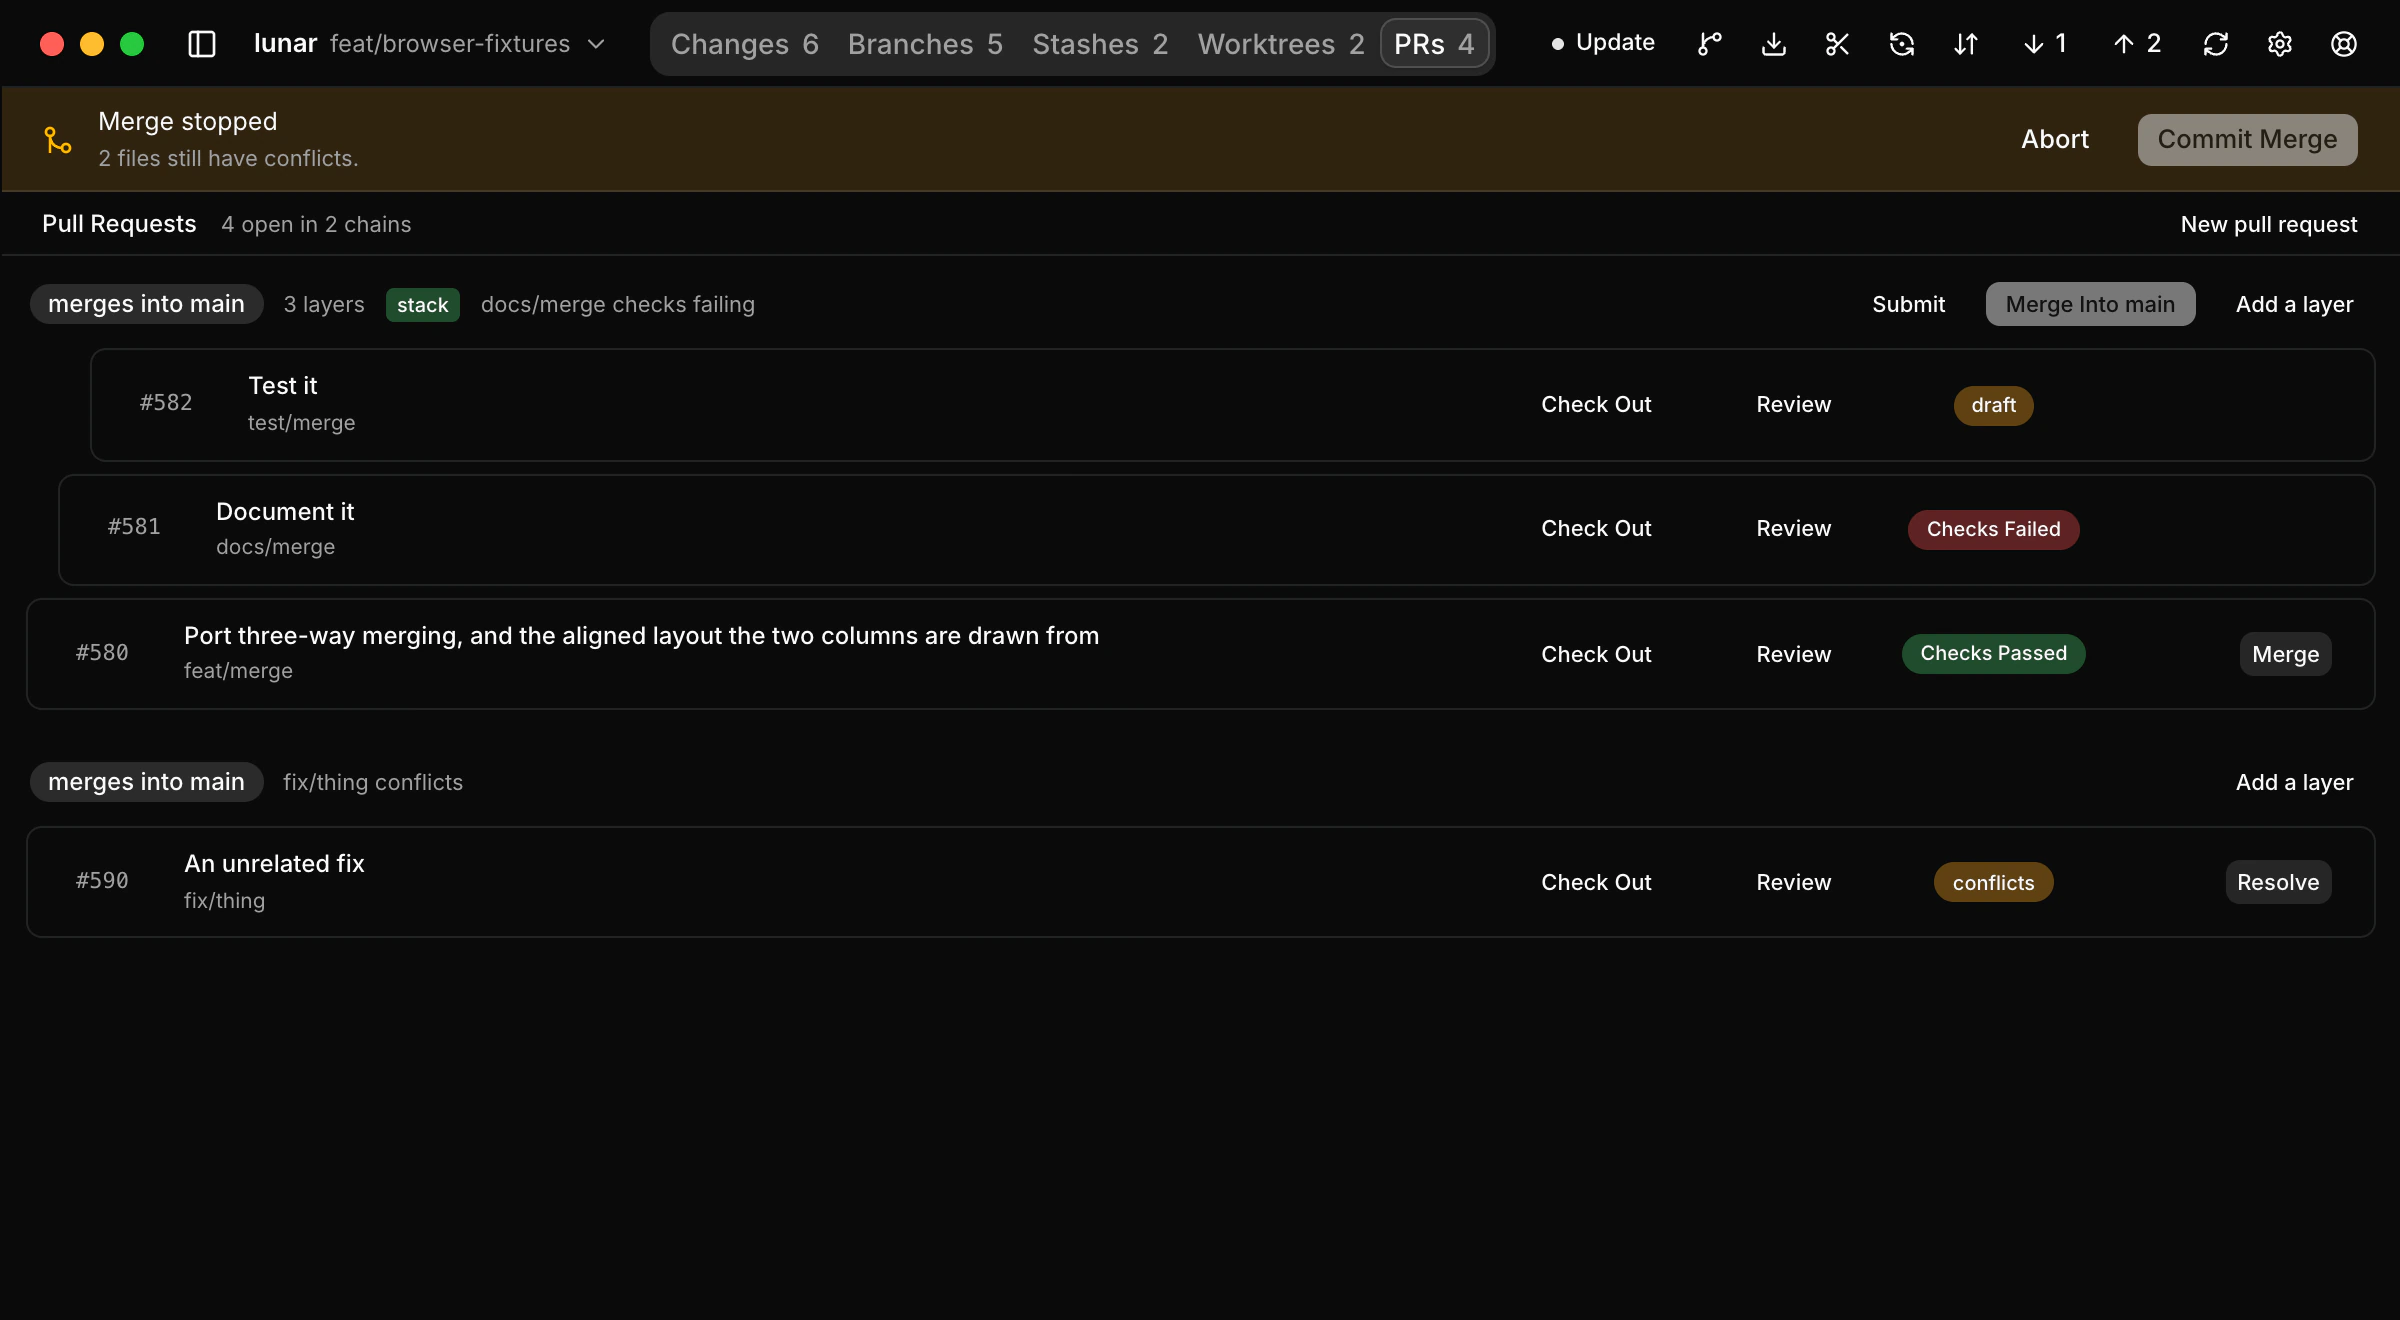The image size is (2400, 1320).
Task: Merge PR #580 feat/merge
Action: [2285, 654]
